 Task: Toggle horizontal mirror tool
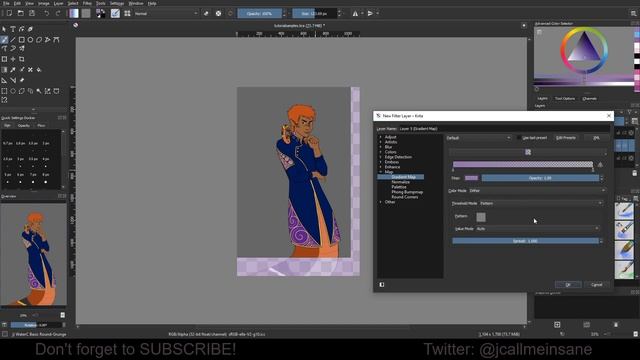[x=356, y=13]
